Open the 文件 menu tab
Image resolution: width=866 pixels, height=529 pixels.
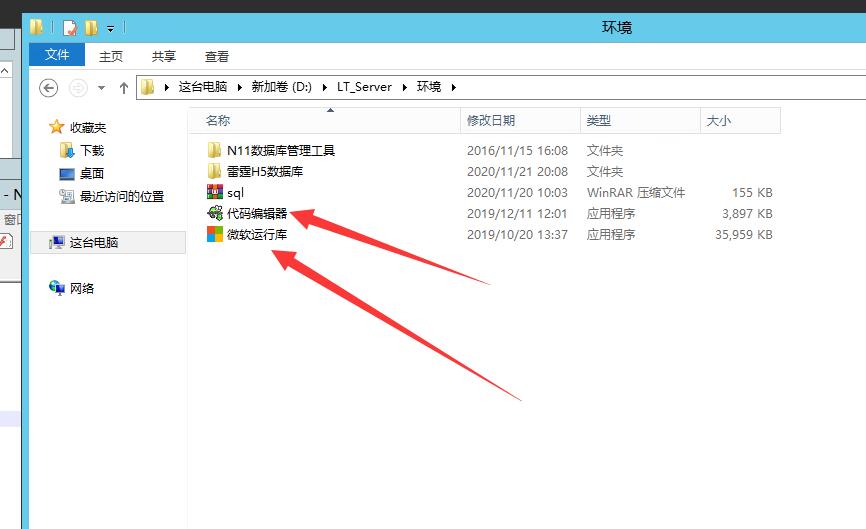pos(57,56)
